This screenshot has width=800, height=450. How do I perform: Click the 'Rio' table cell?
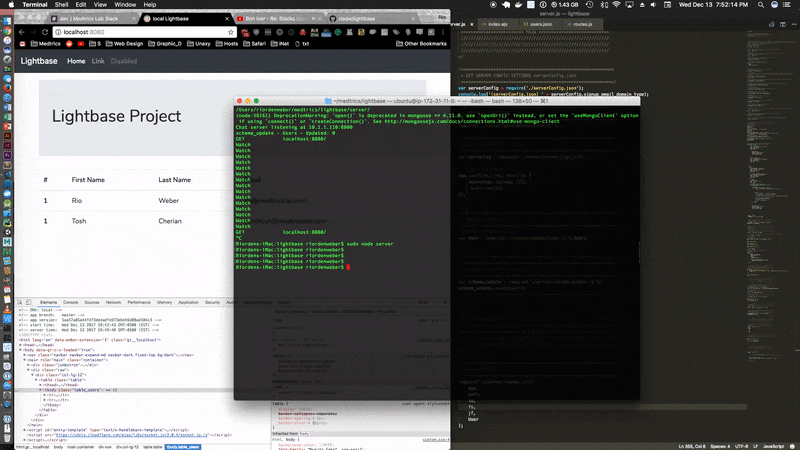[x=77, y=201]
